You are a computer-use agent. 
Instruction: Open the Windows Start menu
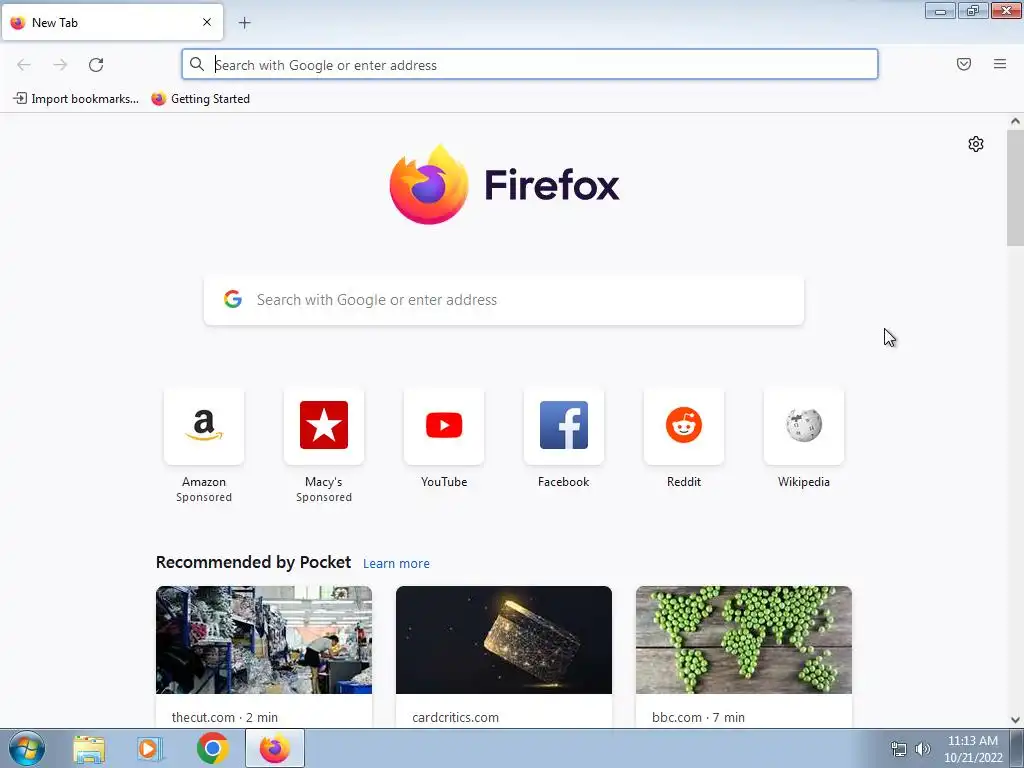point(27,748)
